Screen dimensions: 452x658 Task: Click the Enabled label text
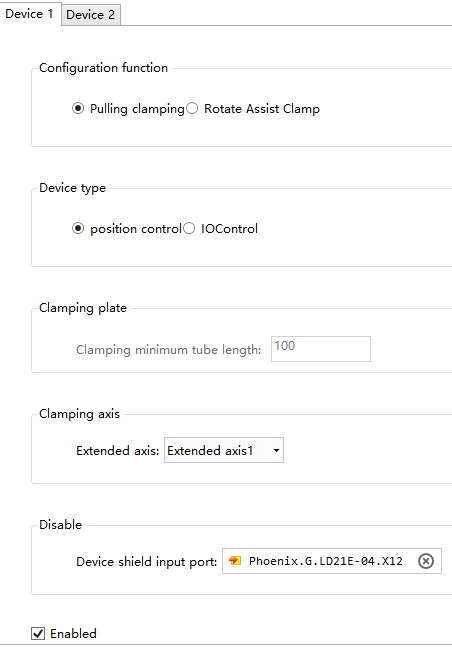point(73,634)
